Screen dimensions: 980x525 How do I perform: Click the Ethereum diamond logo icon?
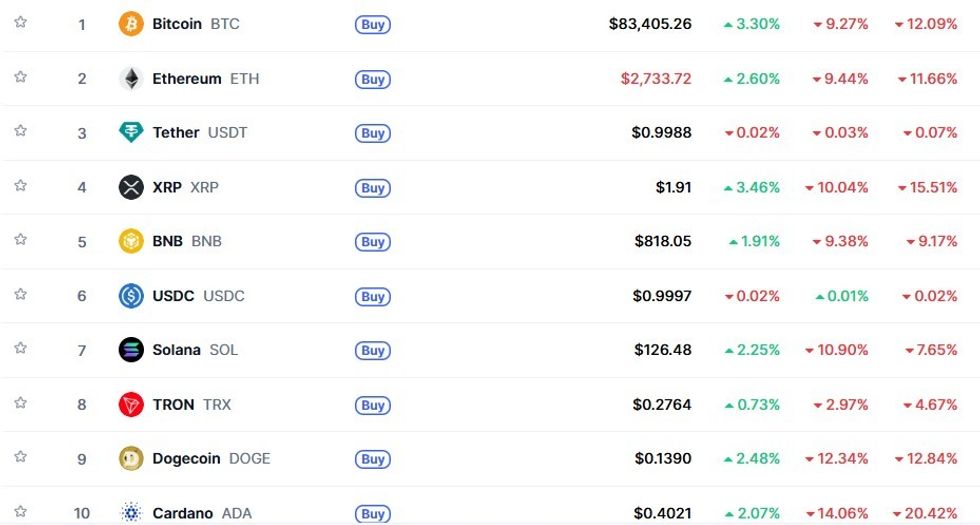click(131, 79)
